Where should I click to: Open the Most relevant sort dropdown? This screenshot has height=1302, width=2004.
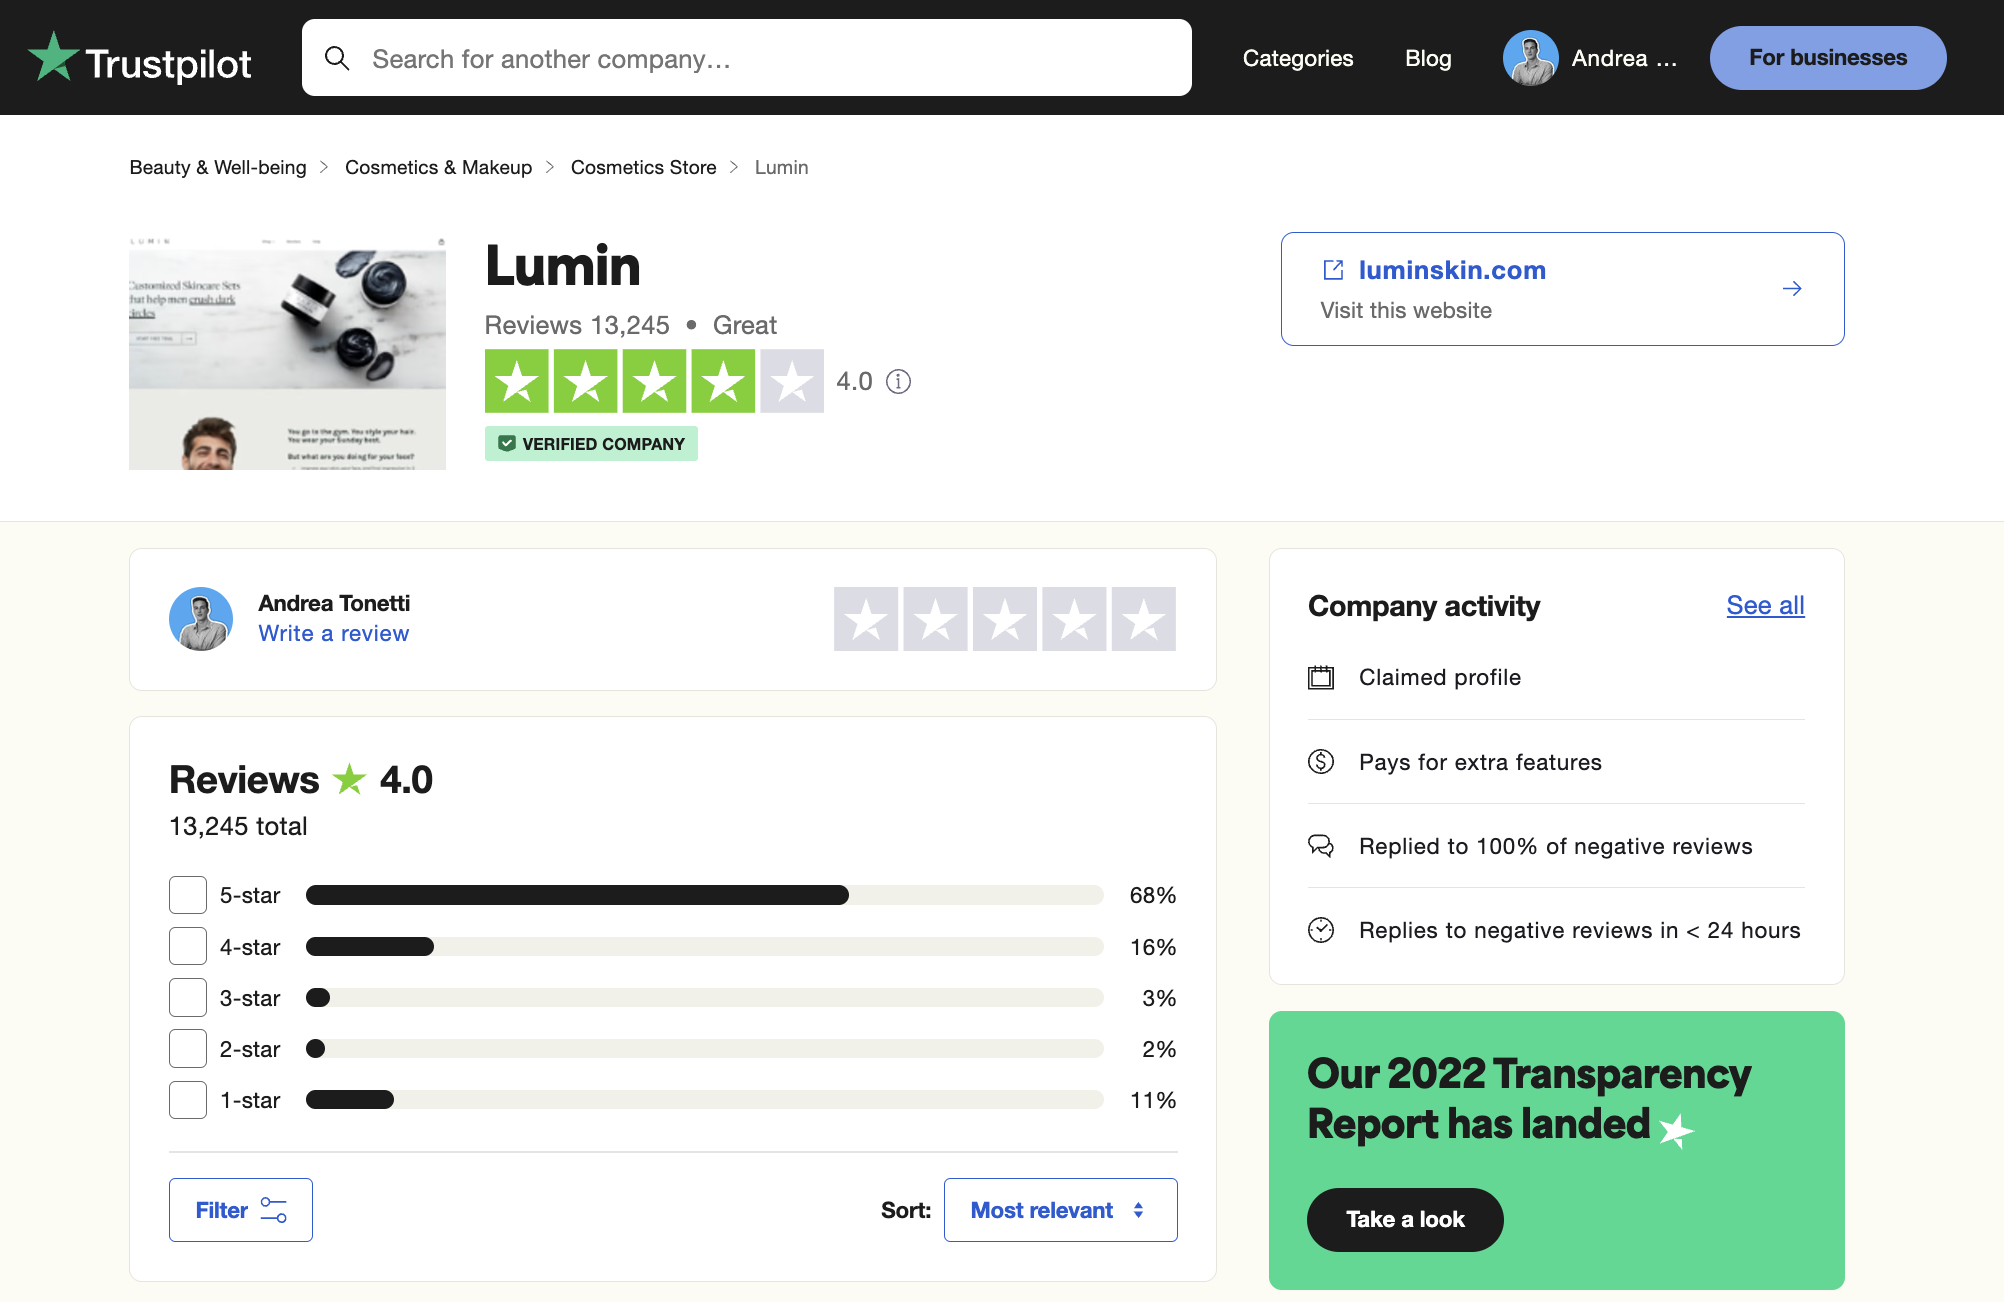coord(1060,1210)
